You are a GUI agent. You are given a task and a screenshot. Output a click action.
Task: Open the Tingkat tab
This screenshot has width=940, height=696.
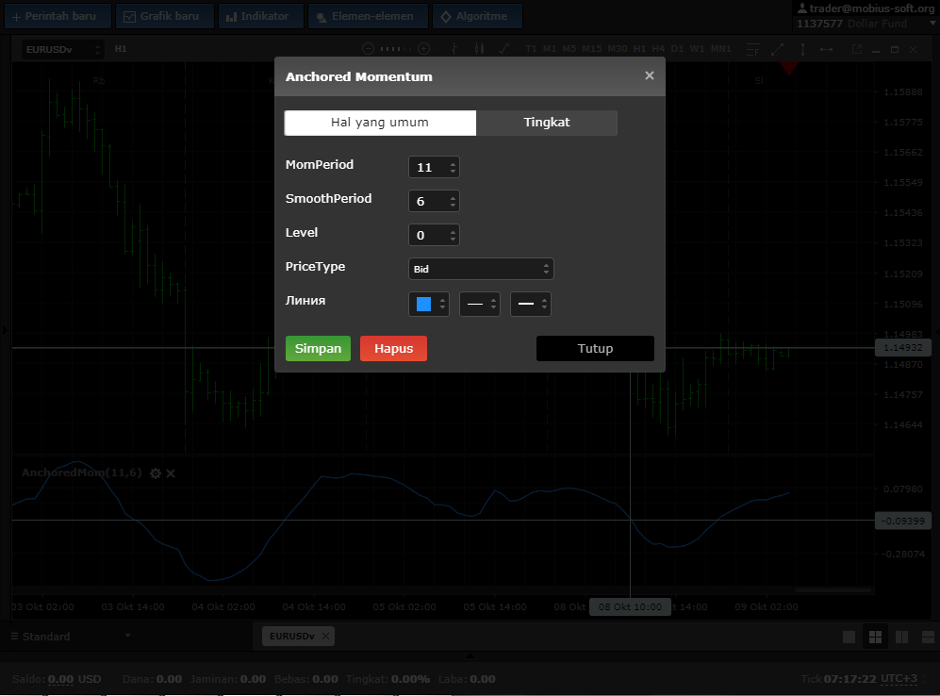(x=547, y=122)
